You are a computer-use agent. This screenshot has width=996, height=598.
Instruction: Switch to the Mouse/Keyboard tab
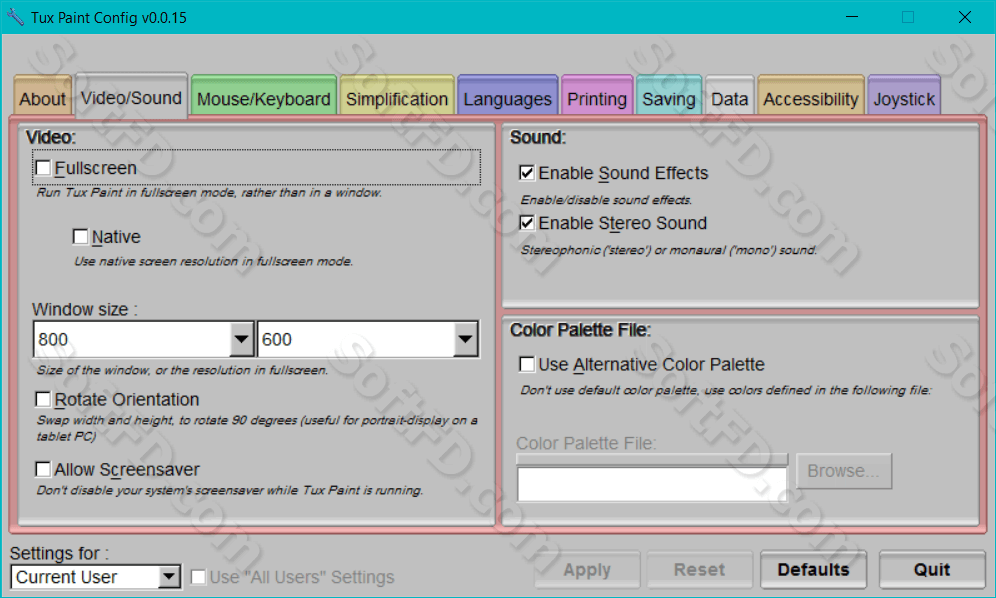tap(264, 97)
